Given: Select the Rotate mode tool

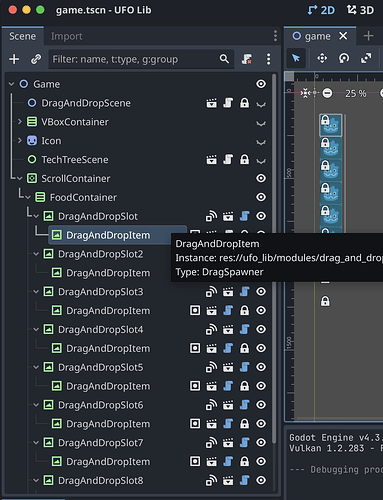Looking at the screenshot, I should point(344,58).
